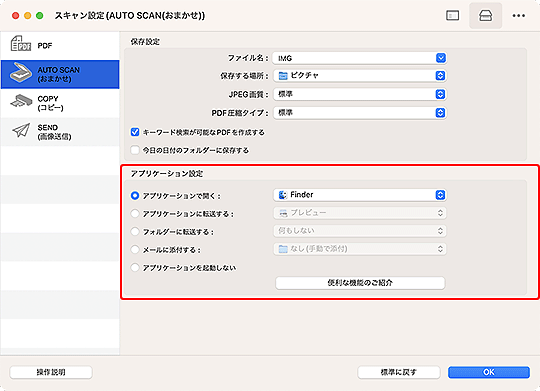
Task: Switch to computer scan settings icon
Action: click(x=452, y=16)
